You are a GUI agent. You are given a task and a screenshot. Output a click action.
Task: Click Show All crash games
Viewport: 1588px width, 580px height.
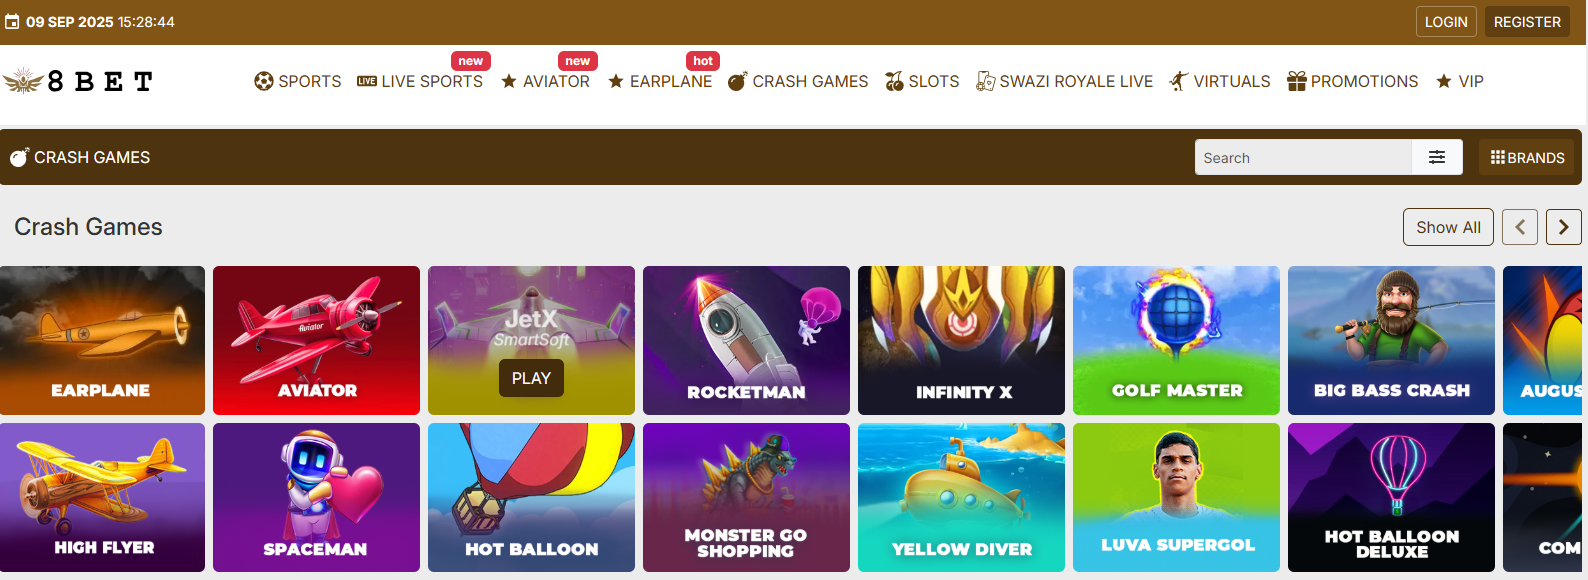[x=1448, y=227]
